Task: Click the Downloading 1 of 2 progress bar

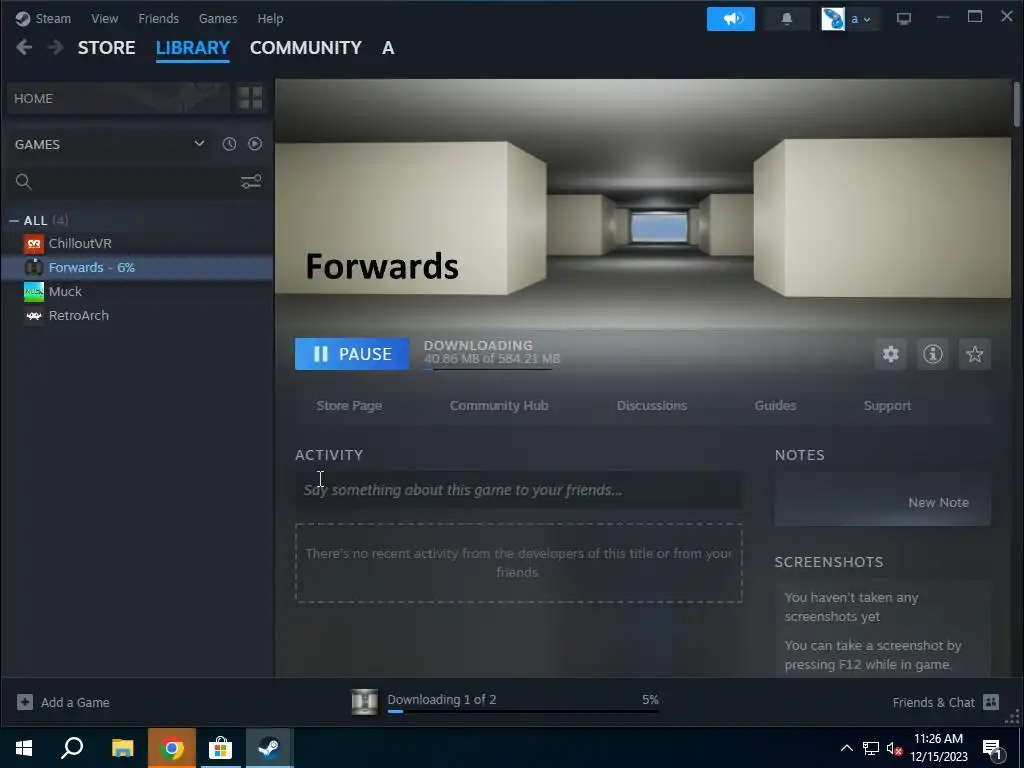Action: [523, 711]
